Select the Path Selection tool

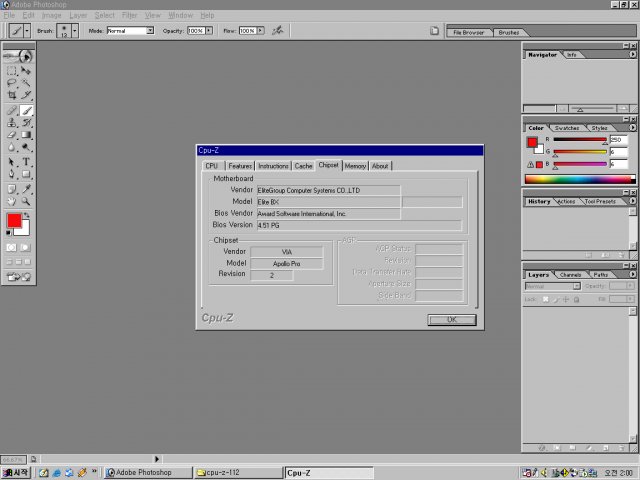pos(12,162)
